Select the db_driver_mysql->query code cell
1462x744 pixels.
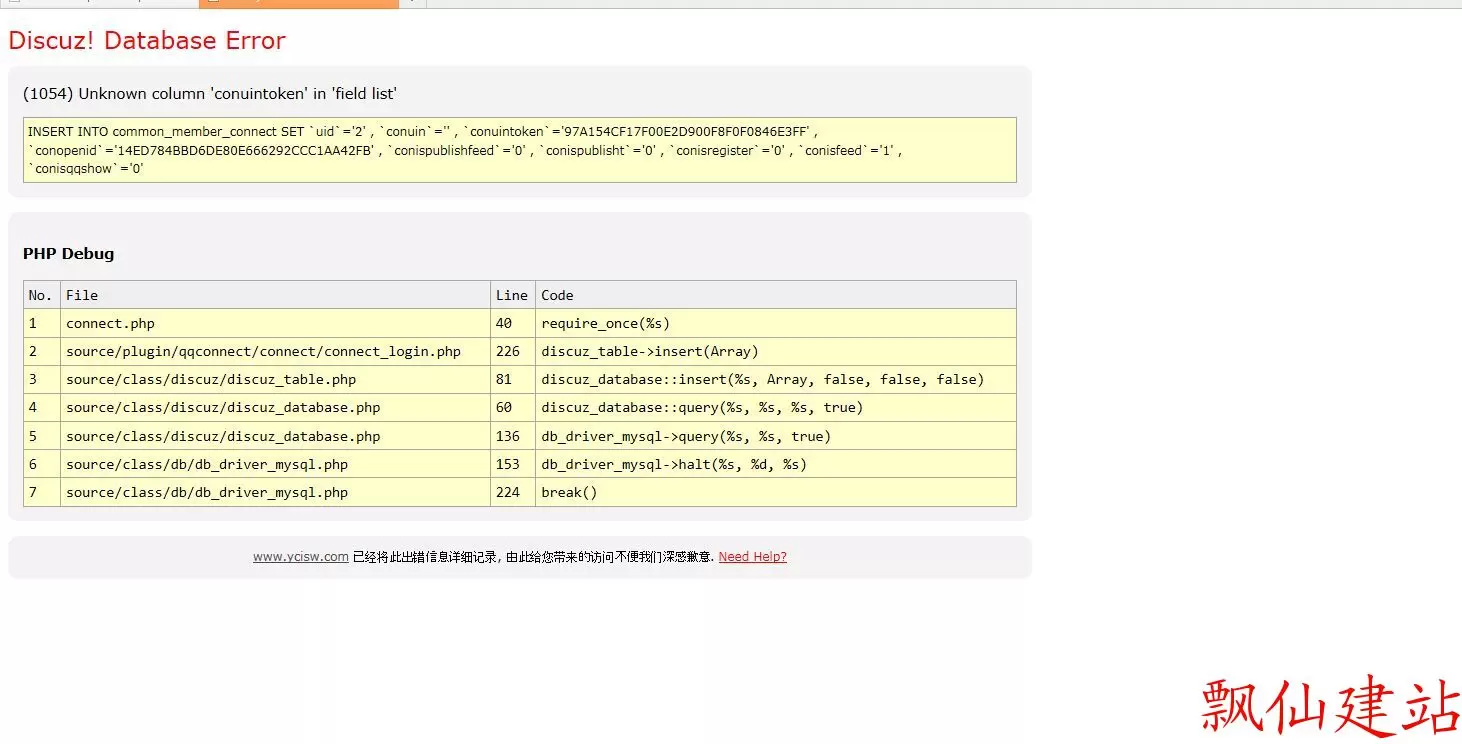pos(776,436)
